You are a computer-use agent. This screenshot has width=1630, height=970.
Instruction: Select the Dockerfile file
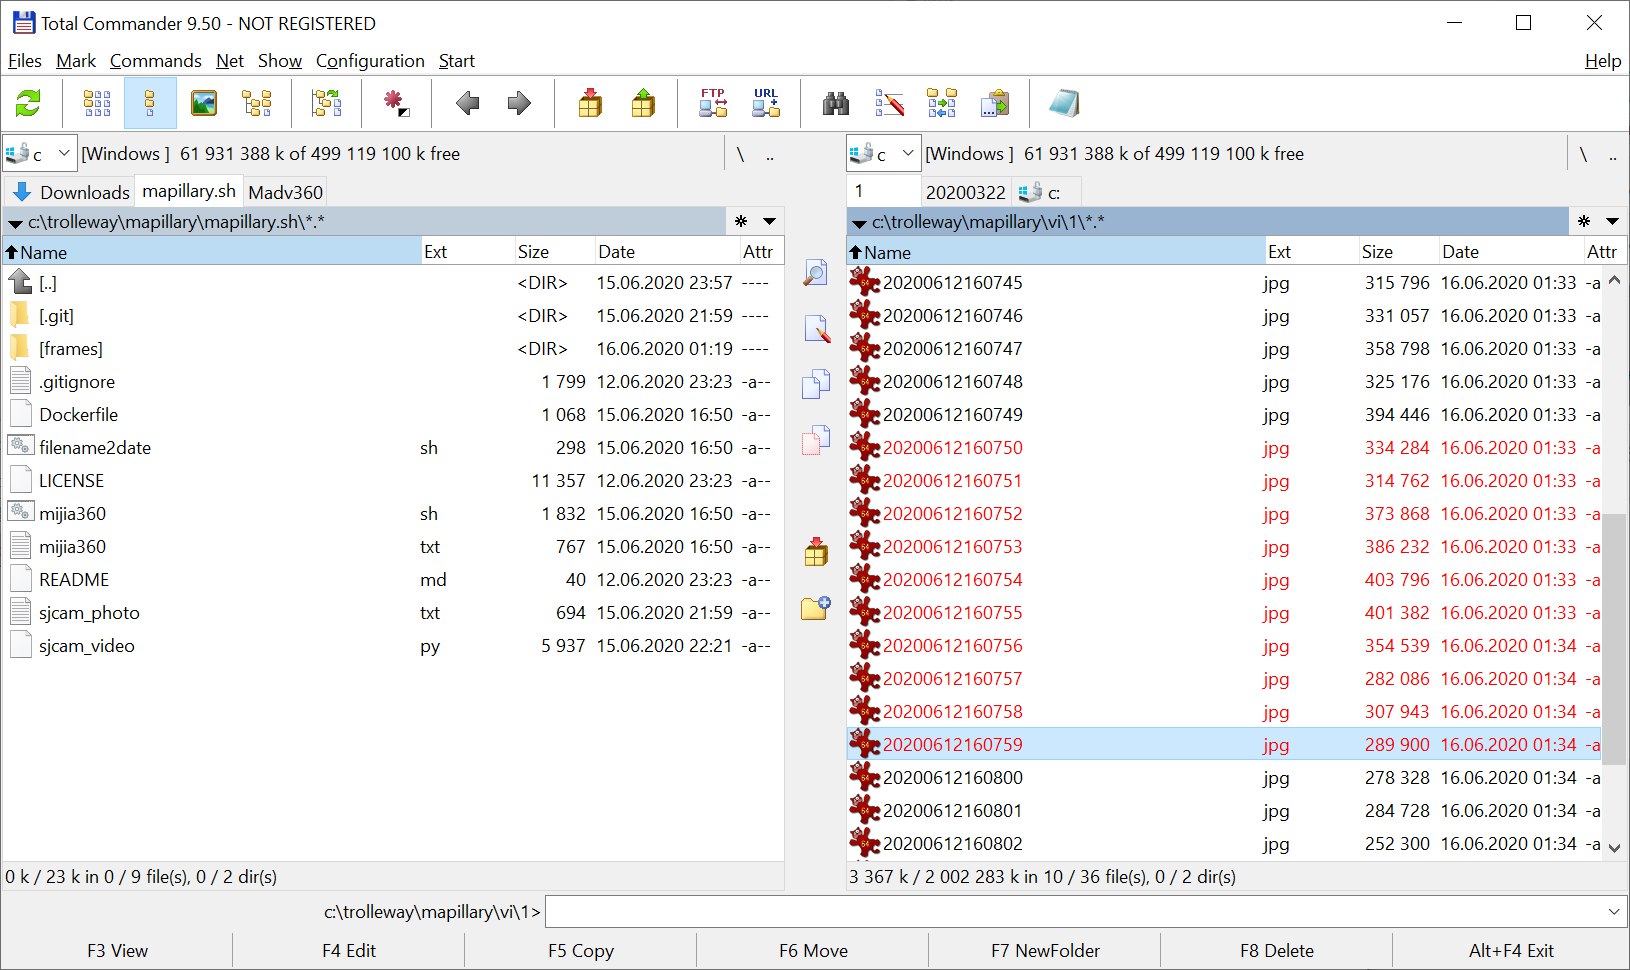(x=392, y=414)
